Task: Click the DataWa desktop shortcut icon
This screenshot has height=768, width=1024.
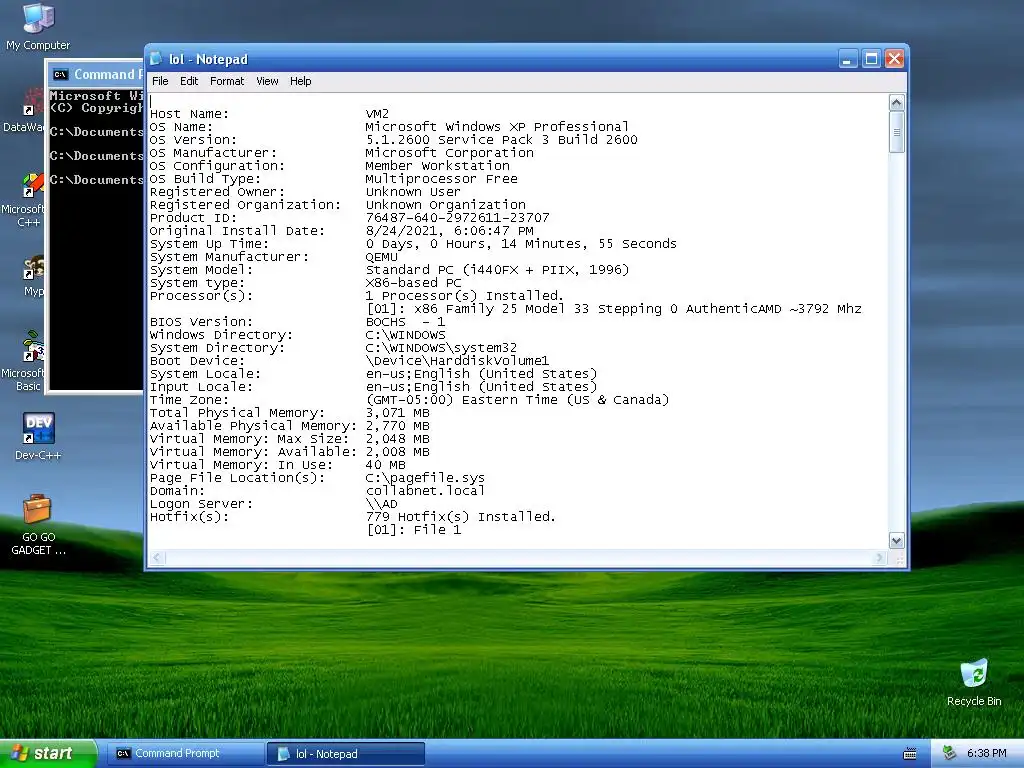Action: click(x=24, y=111)
